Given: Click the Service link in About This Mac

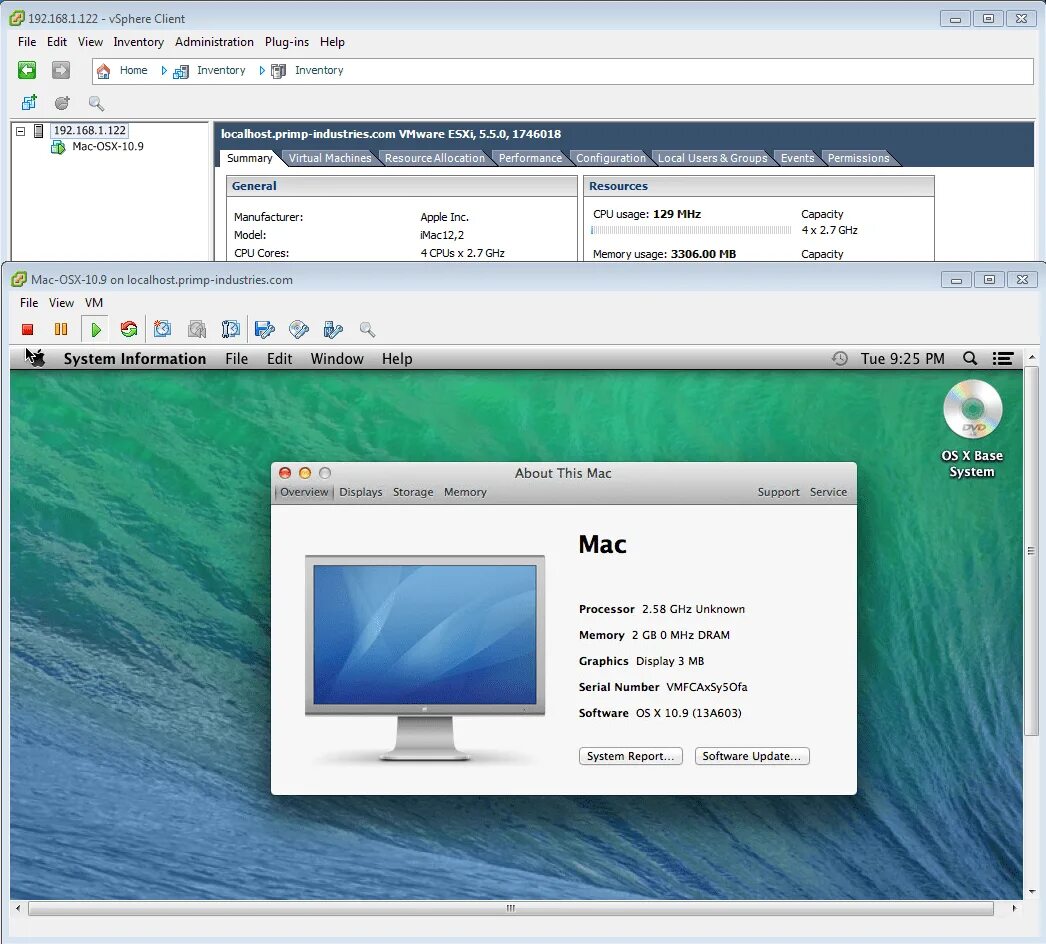Looking at the screenshot, I should (x=829, y=492).
